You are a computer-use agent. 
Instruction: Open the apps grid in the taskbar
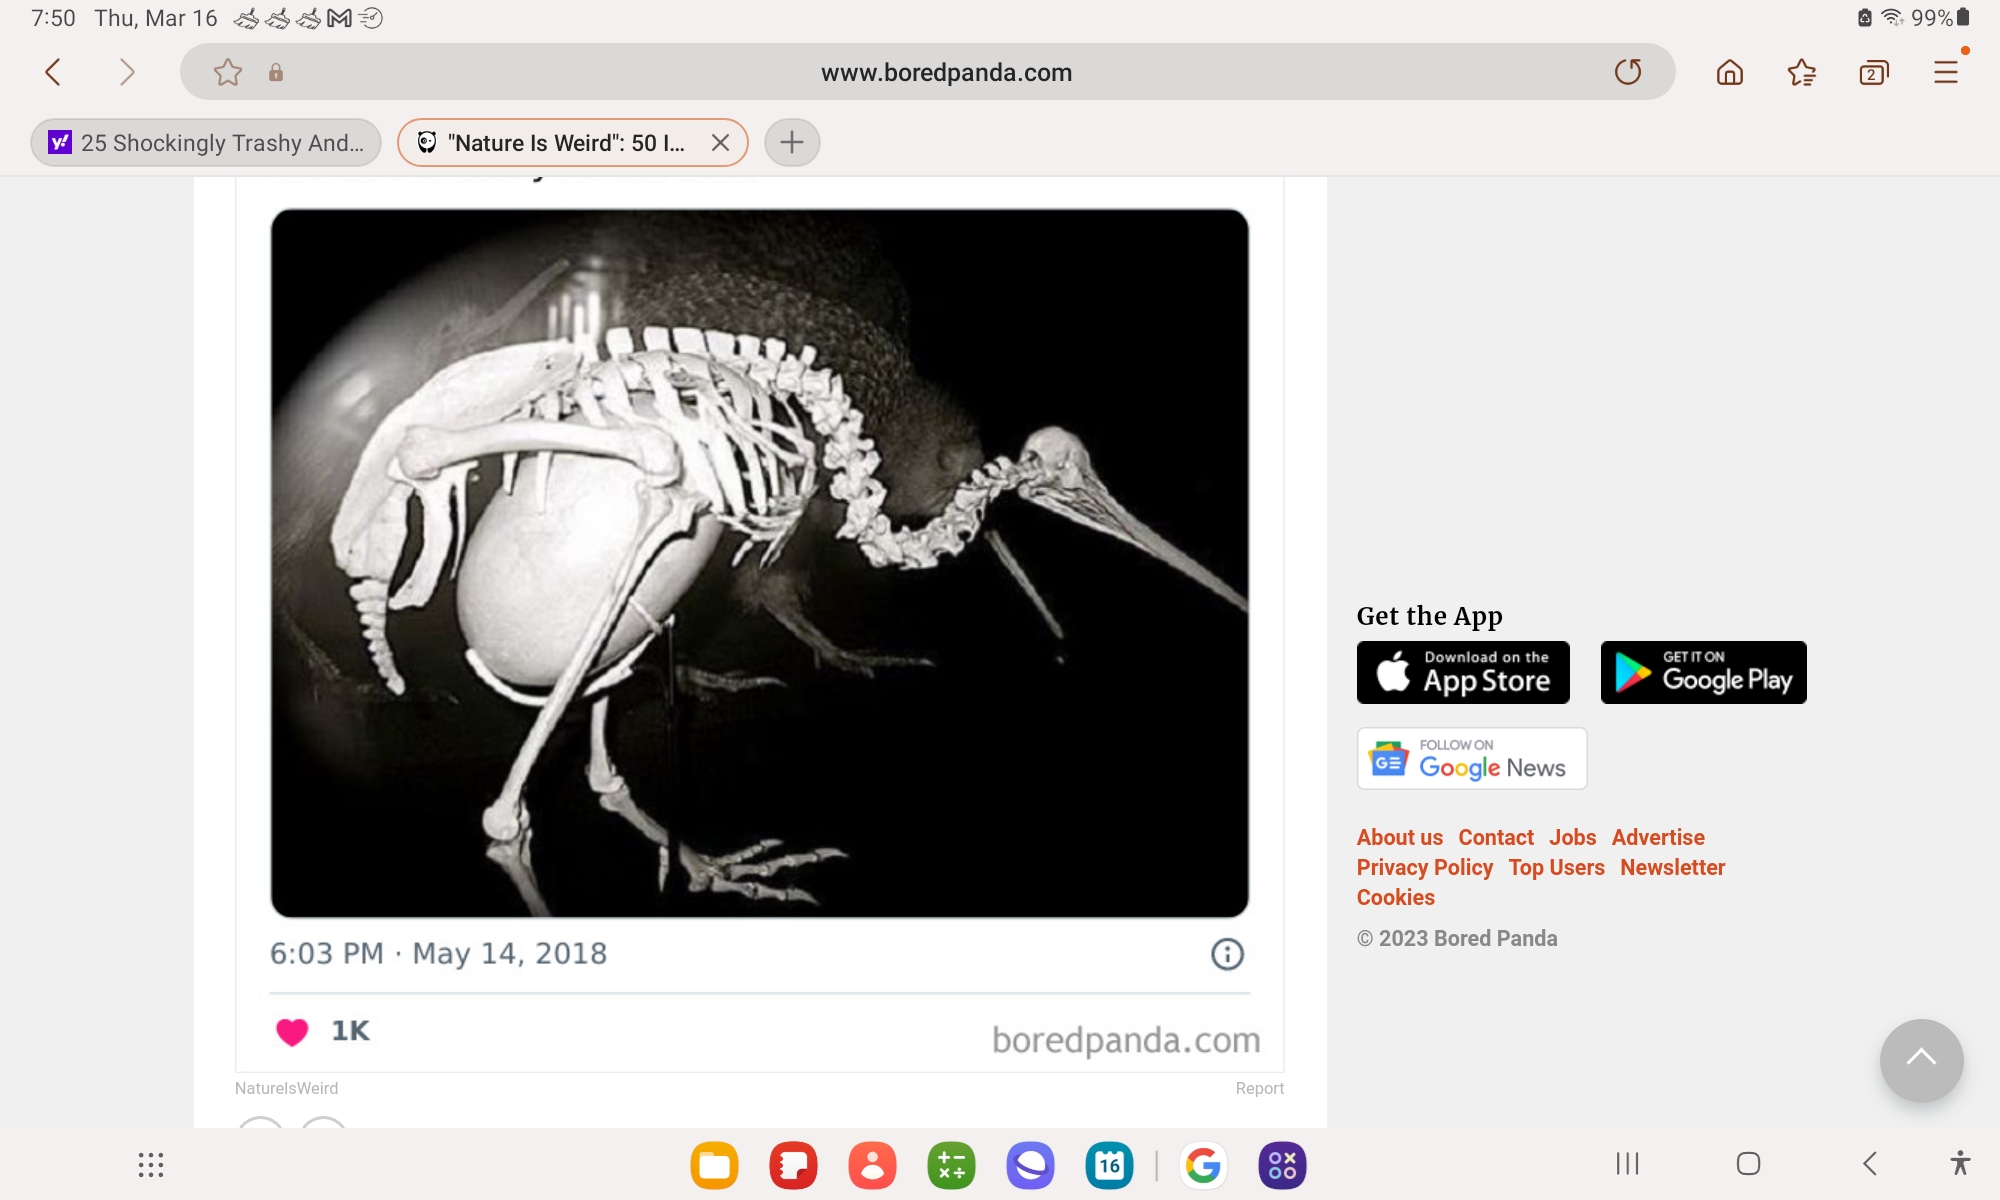(151, 1164)
